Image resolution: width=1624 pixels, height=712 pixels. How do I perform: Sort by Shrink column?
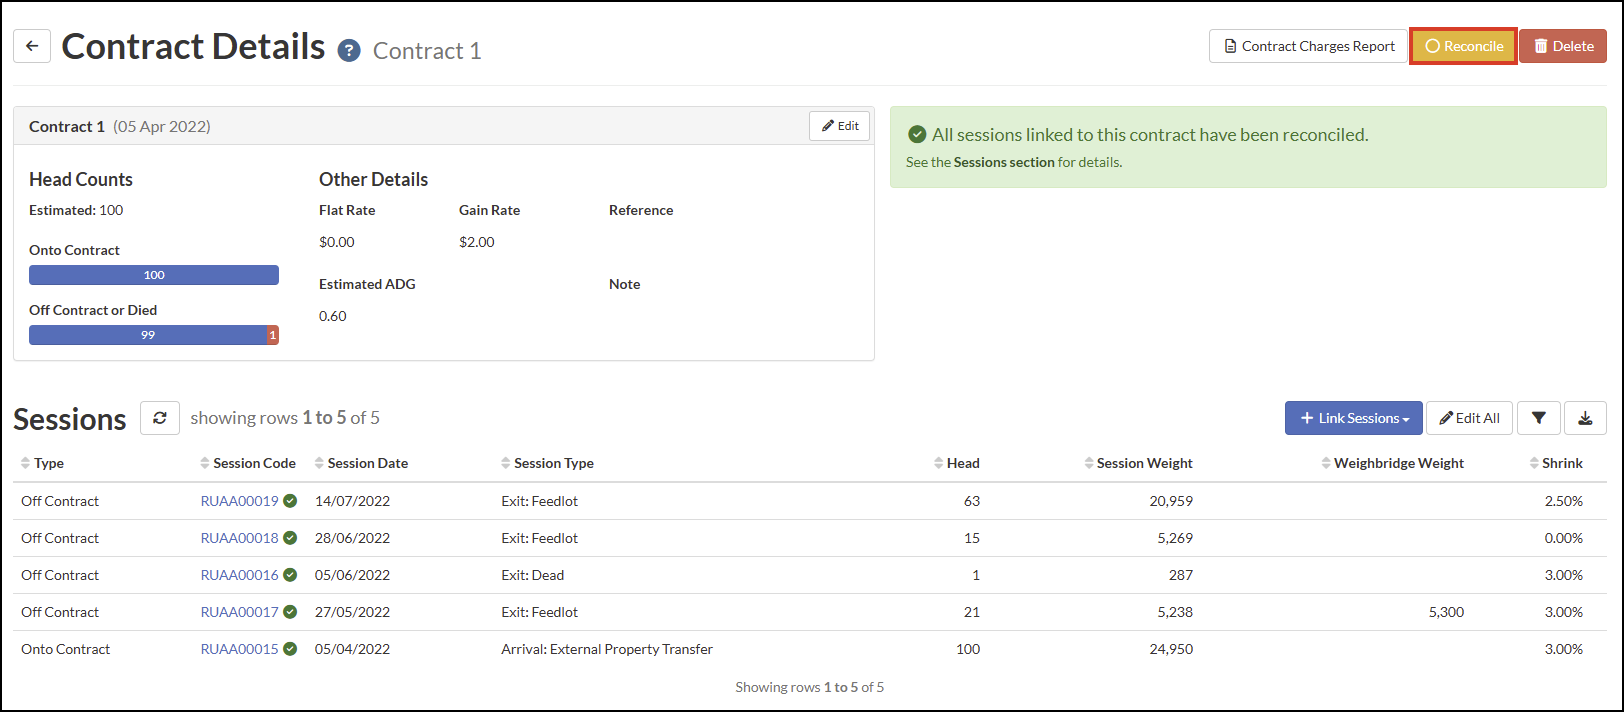pyautogui.click(x=1556, y=463)
